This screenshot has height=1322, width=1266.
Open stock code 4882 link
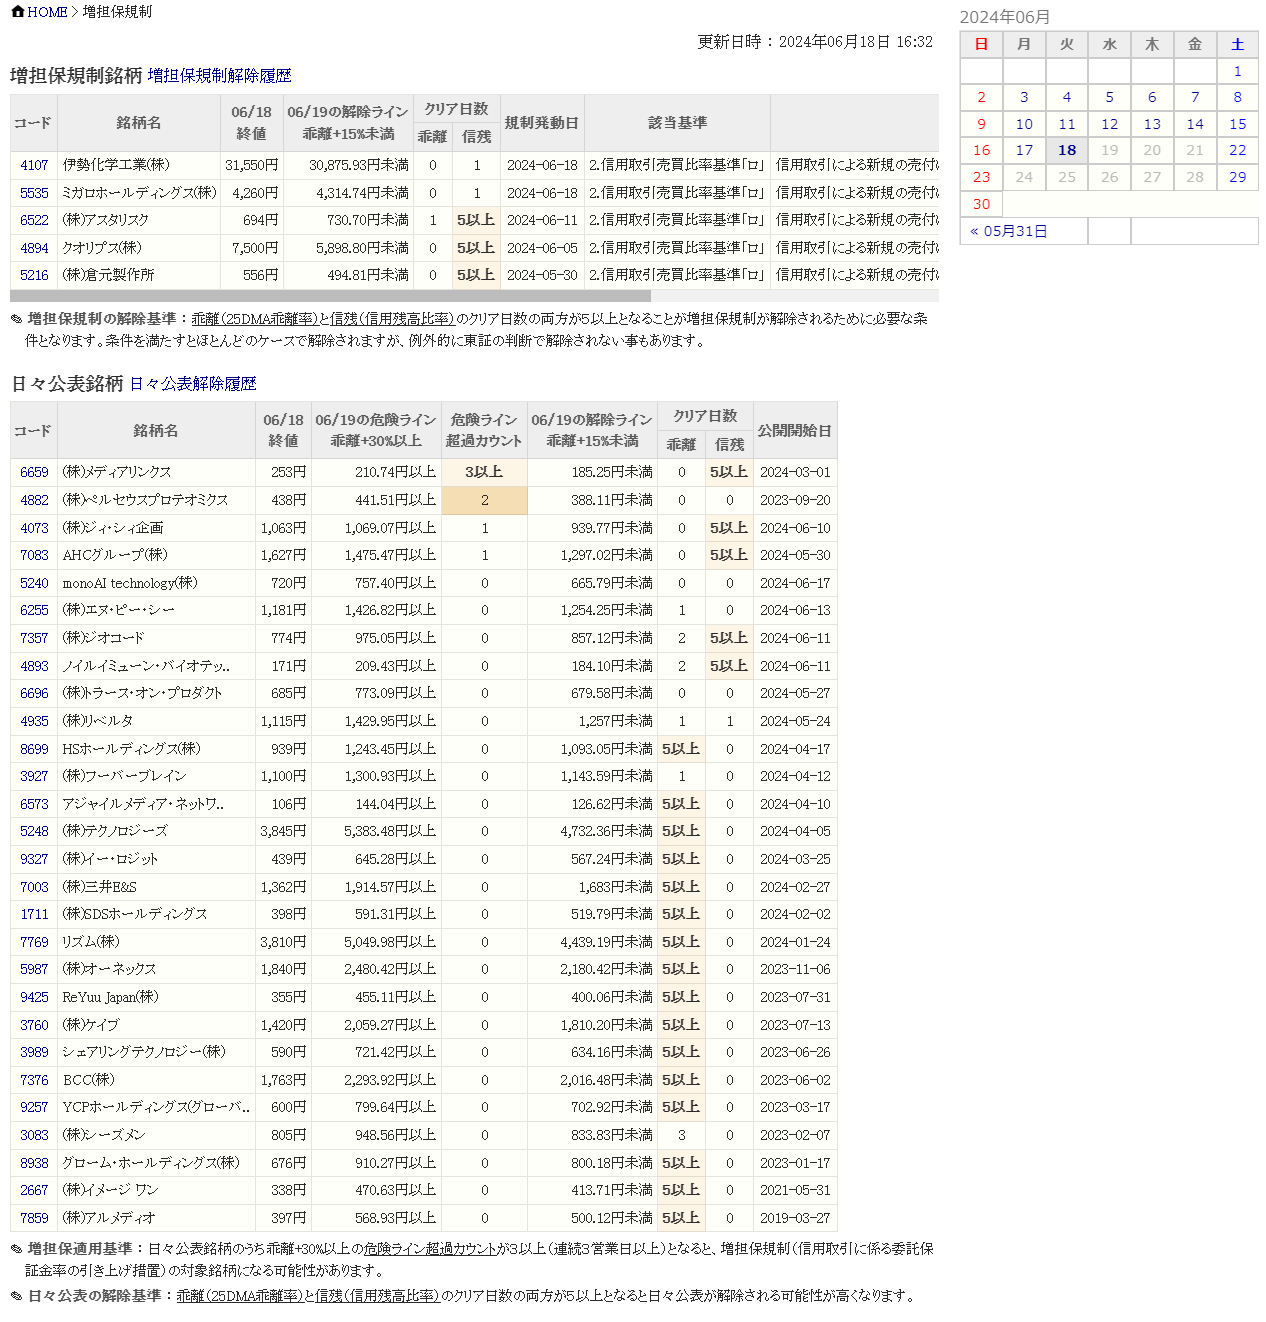click(x=34, y=500)
